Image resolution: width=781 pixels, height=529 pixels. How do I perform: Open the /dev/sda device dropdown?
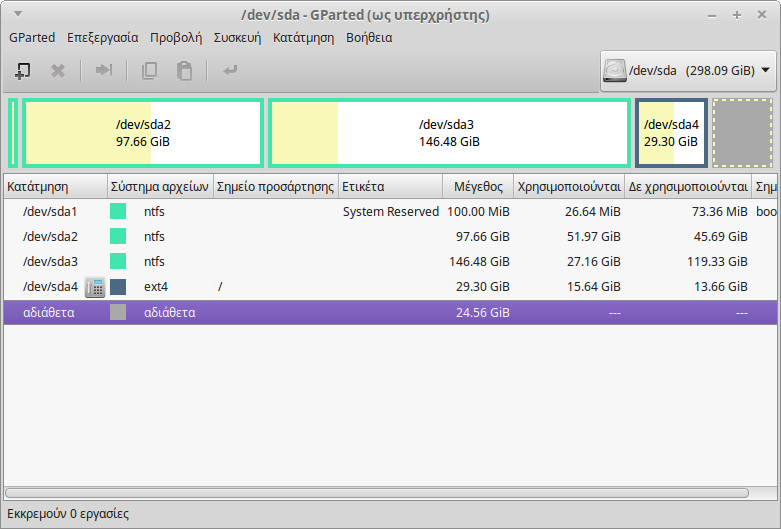pyautogui.click(x=688, y=71)
